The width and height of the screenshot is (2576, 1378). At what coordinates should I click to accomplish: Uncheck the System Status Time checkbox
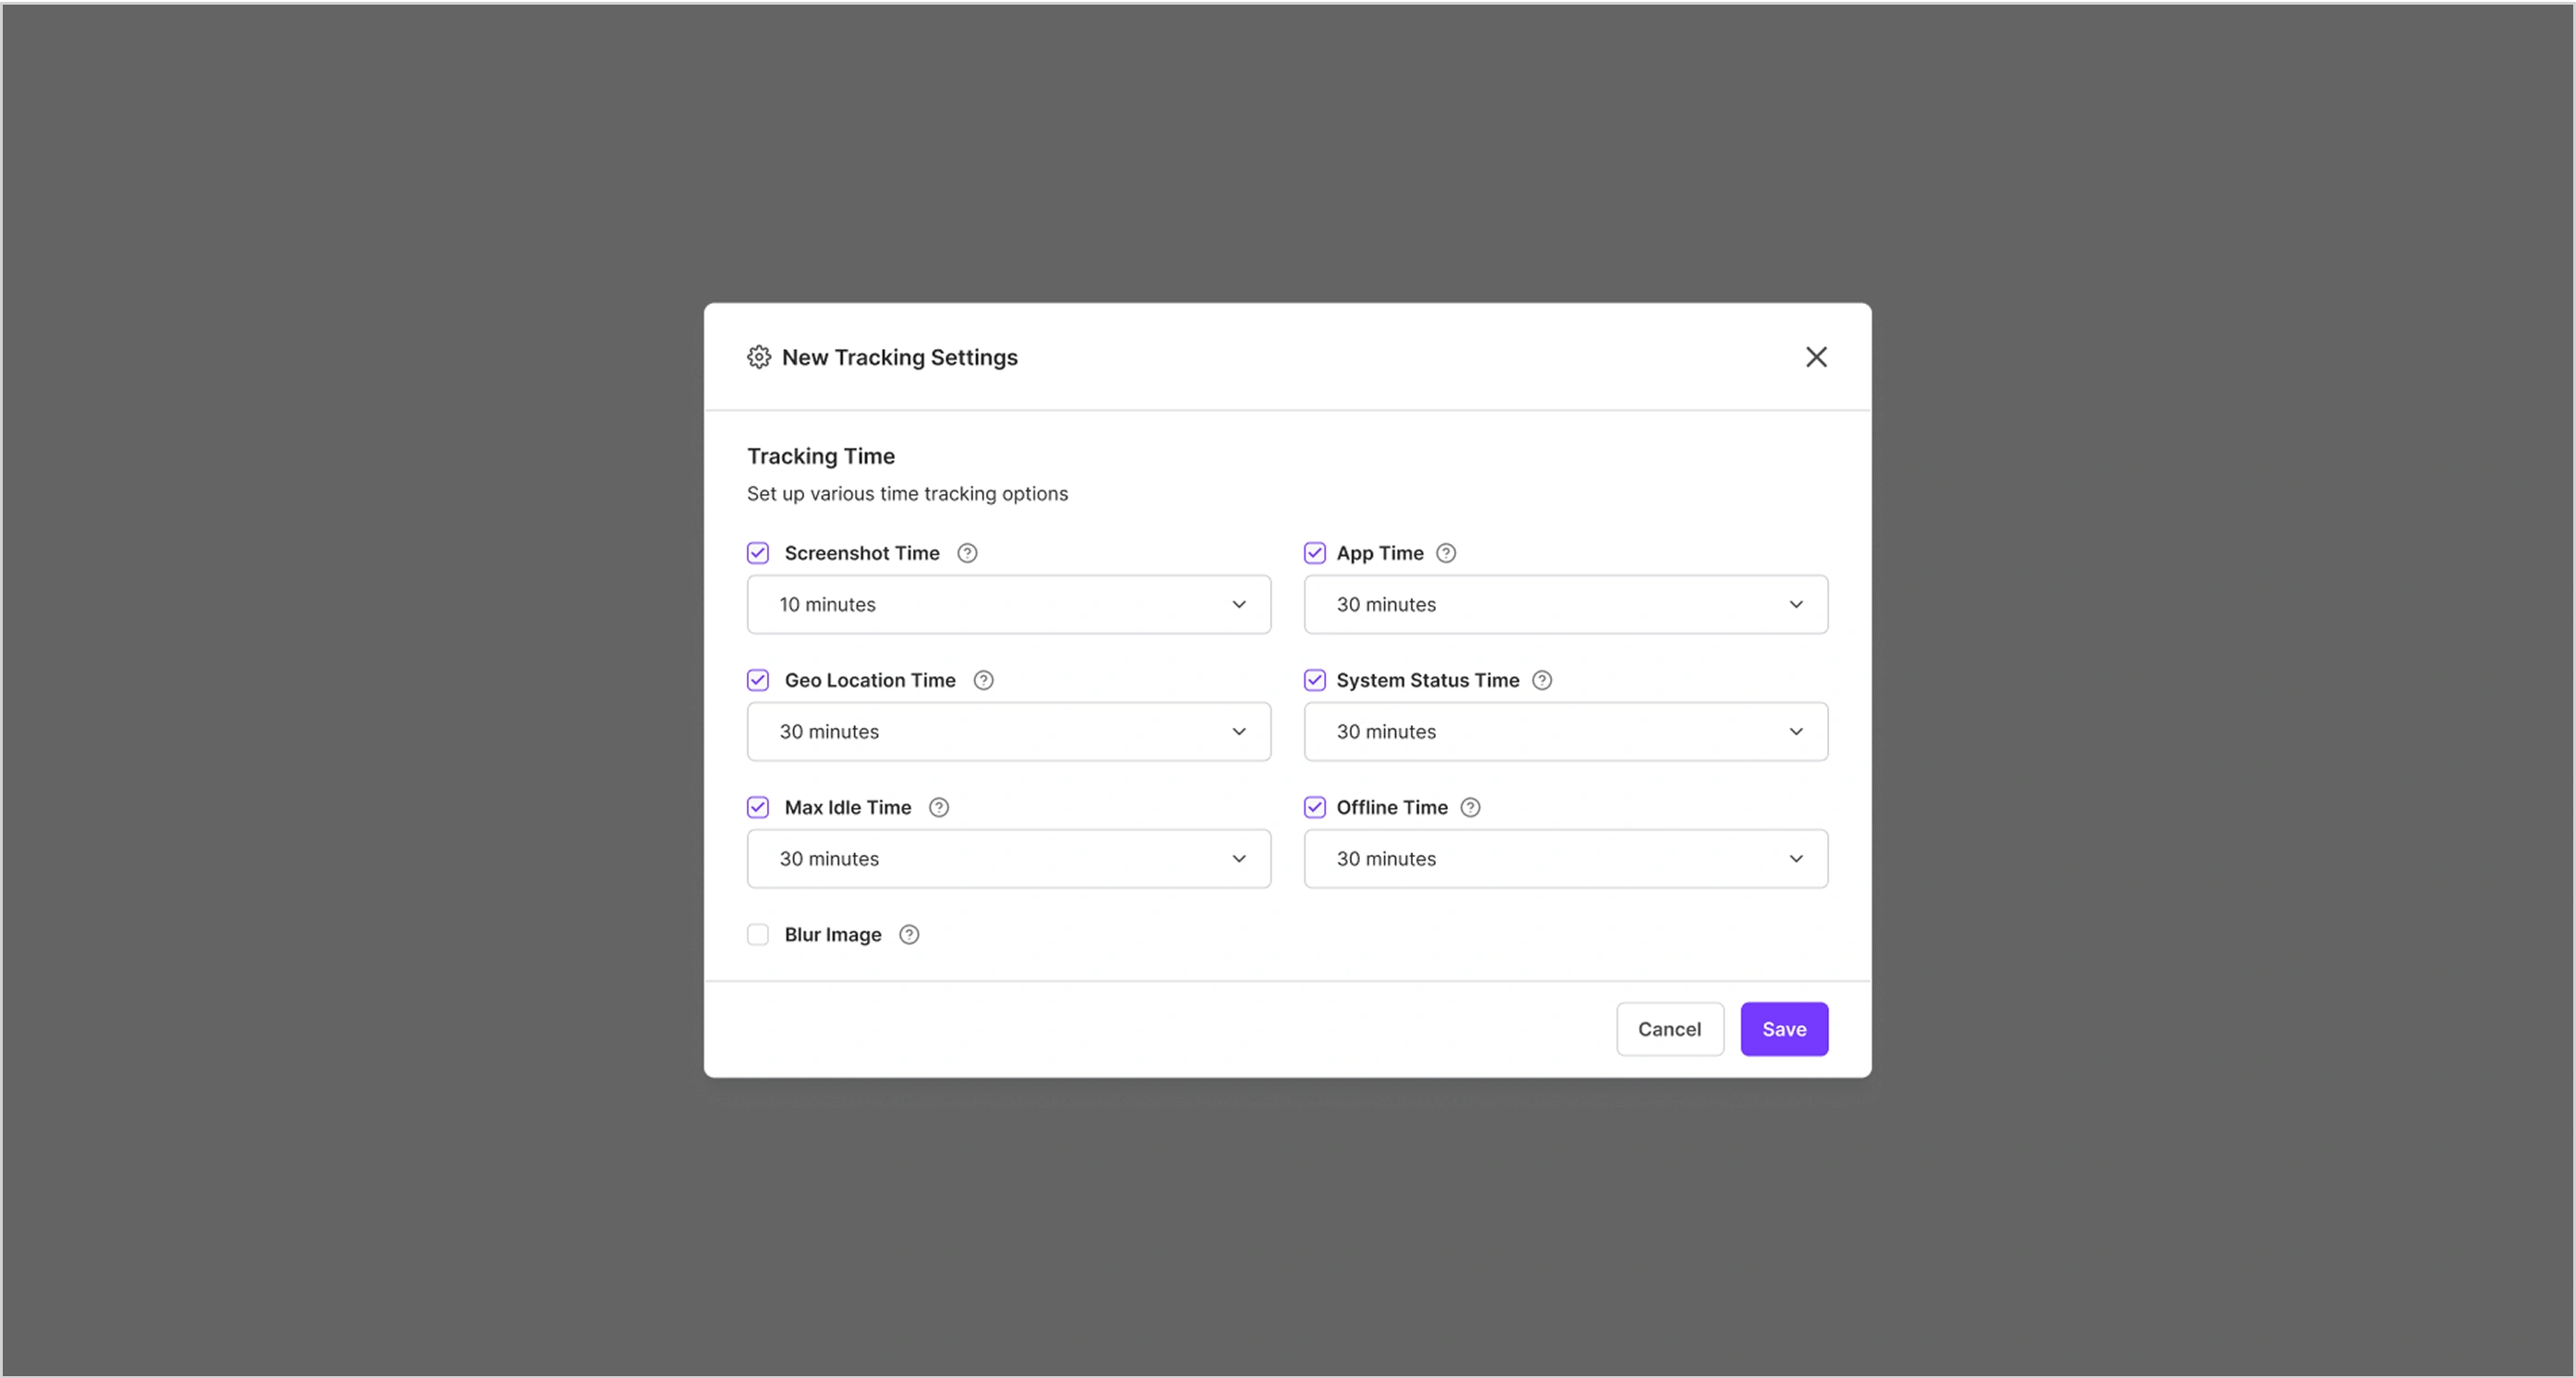pos(1315,680)
